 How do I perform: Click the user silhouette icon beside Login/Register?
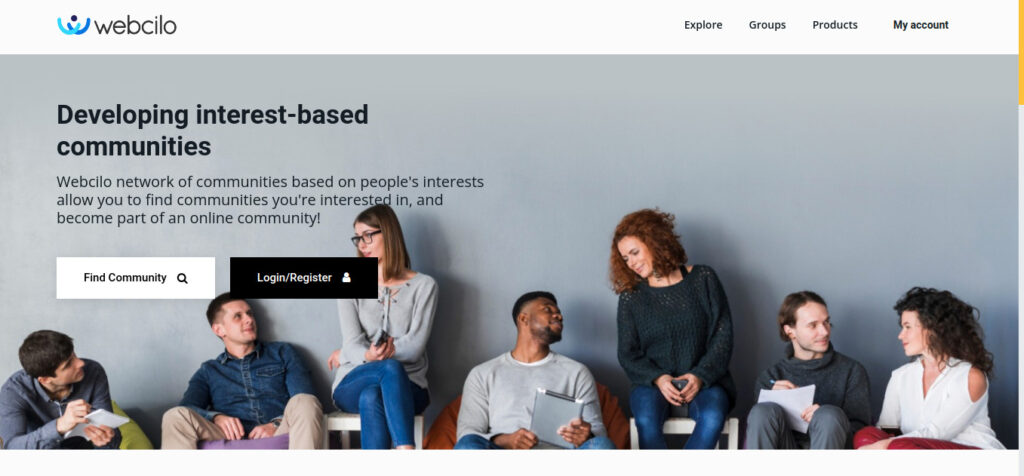coord(346,278)
